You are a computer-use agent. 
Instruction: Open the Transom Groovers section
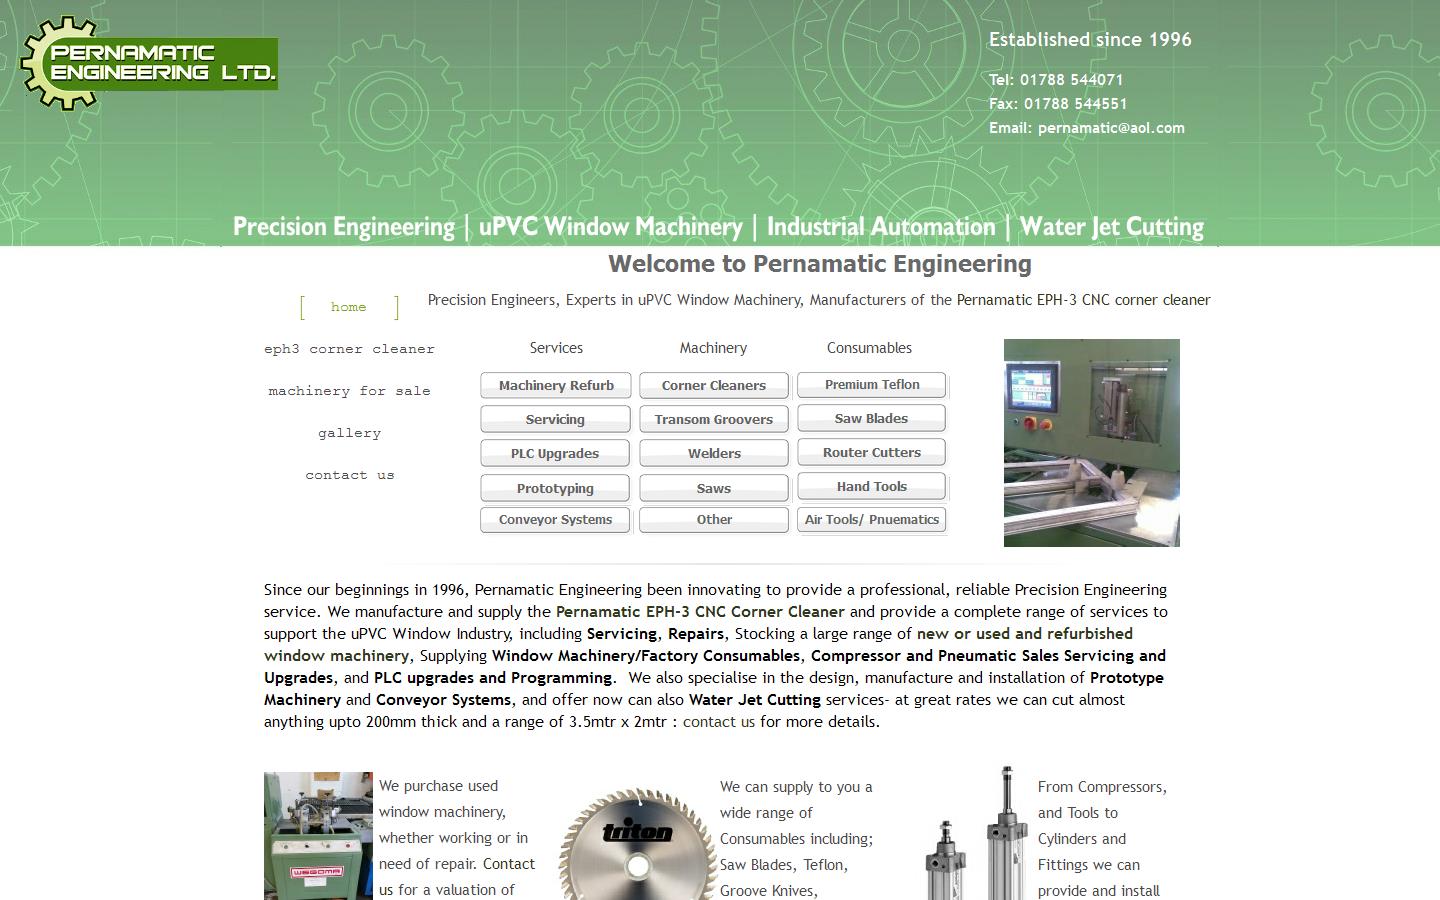point(713,419)
